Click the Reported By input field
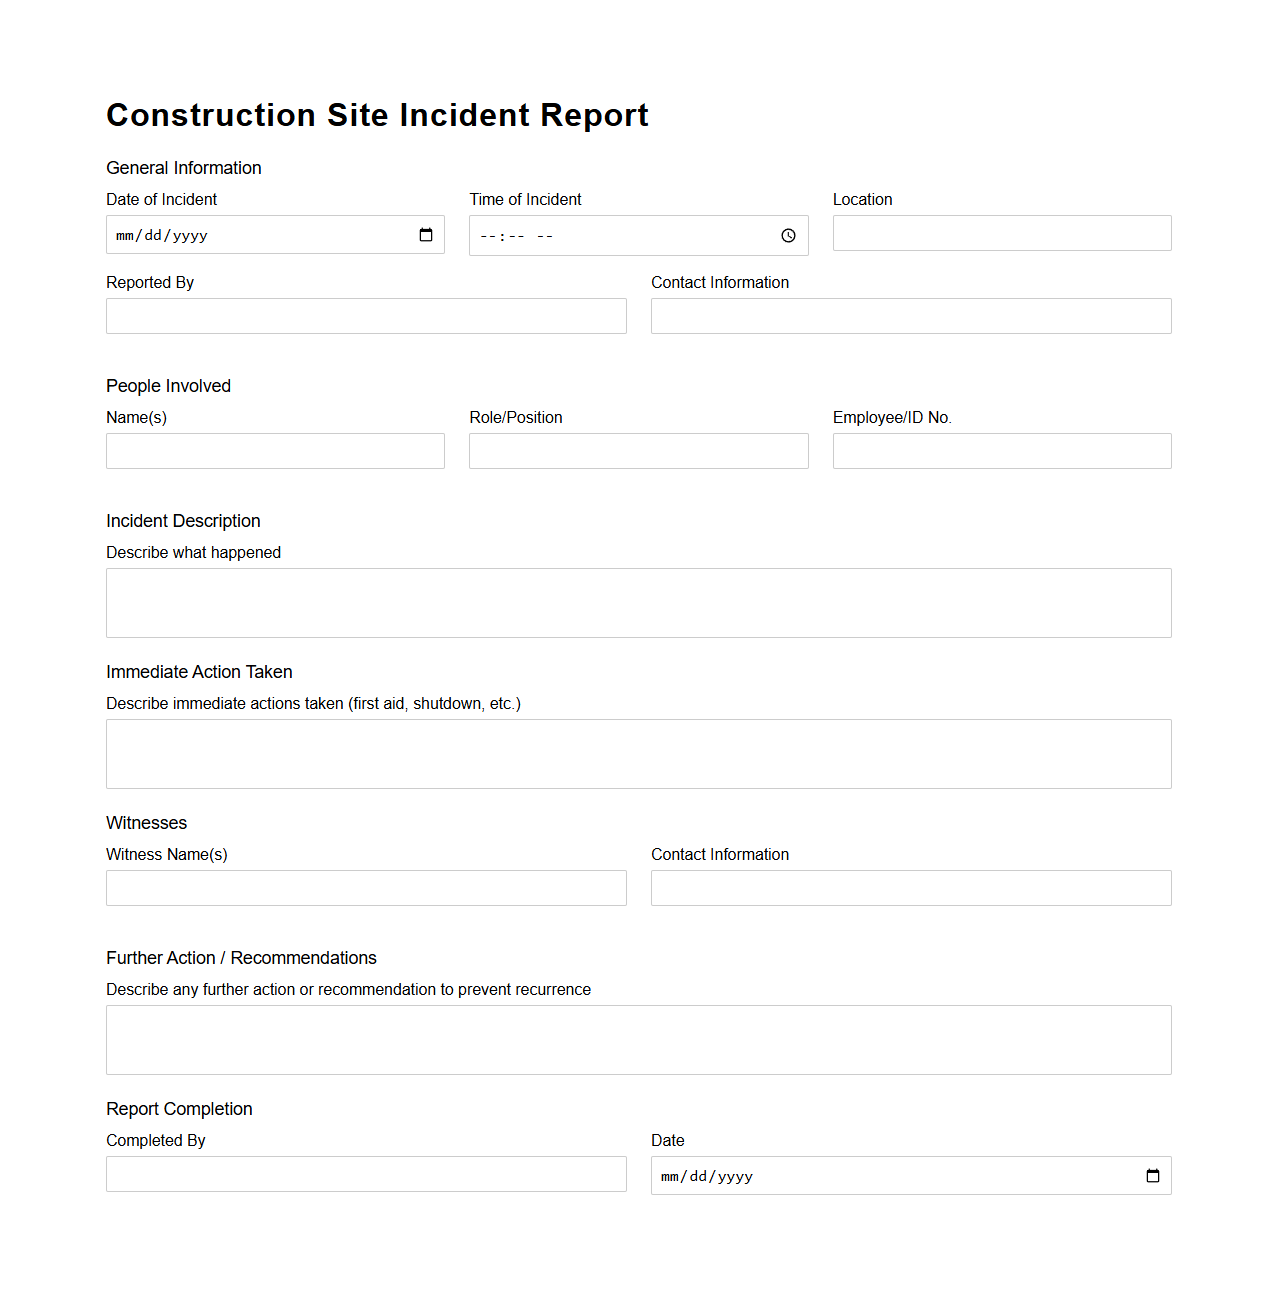This screenshot has height=1300, width=1278. pyautogui.click(x=366, y=316)
